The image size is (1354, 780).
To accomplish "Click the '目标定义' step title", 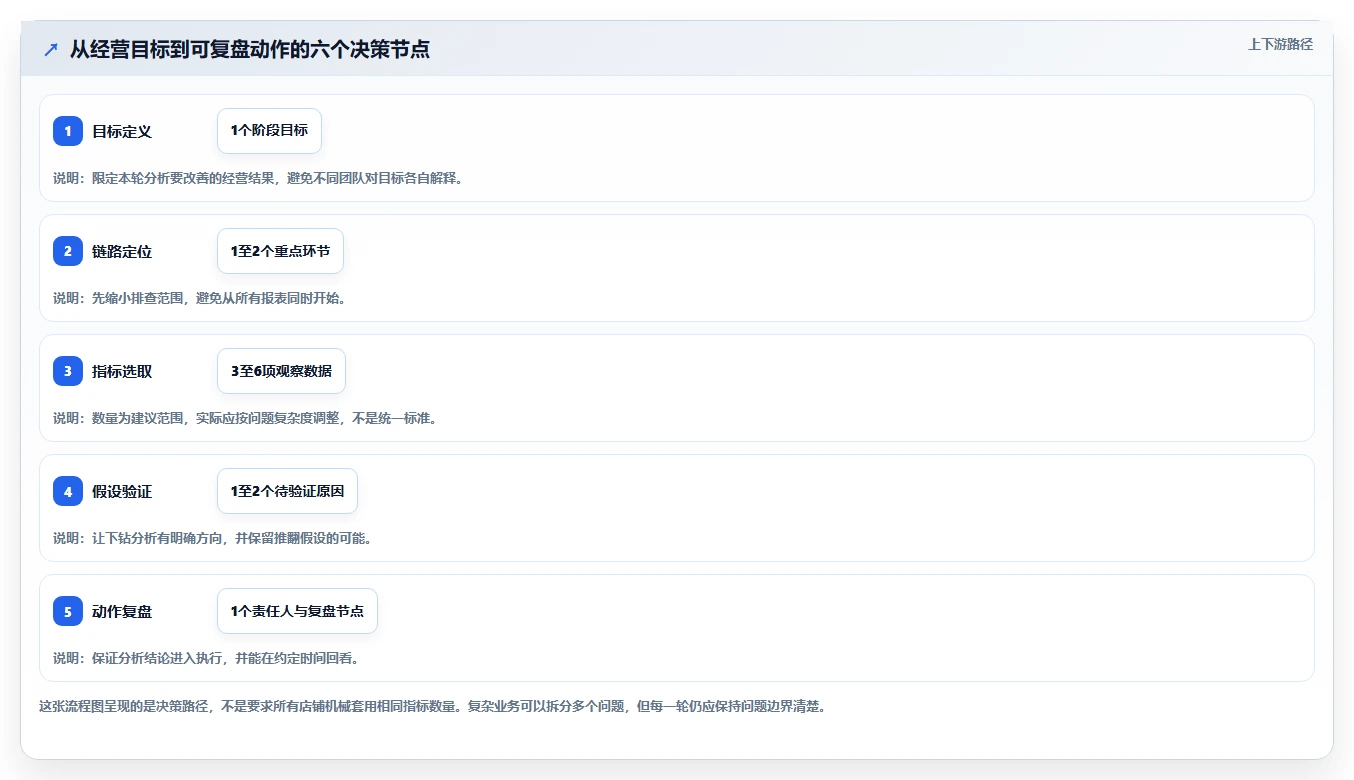I will (x=122, y=131).
